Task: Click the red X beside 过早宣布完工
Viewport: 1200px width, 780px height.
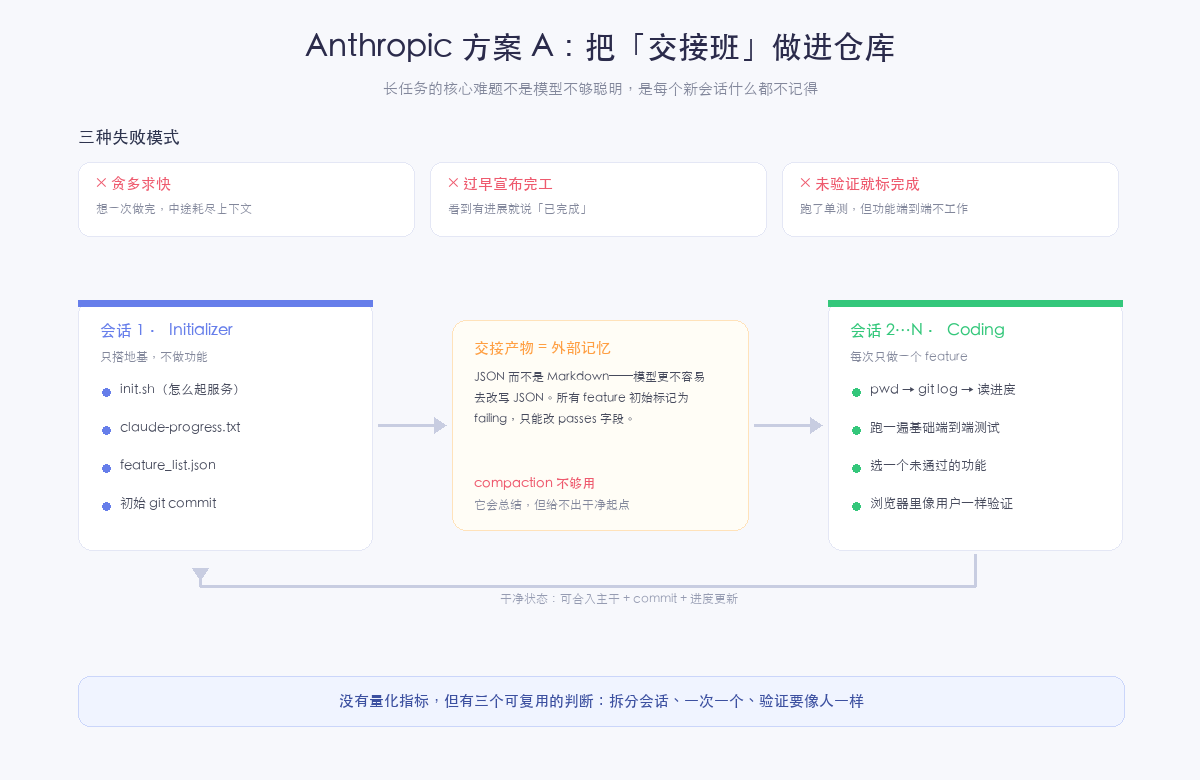Action: point(453,183)
